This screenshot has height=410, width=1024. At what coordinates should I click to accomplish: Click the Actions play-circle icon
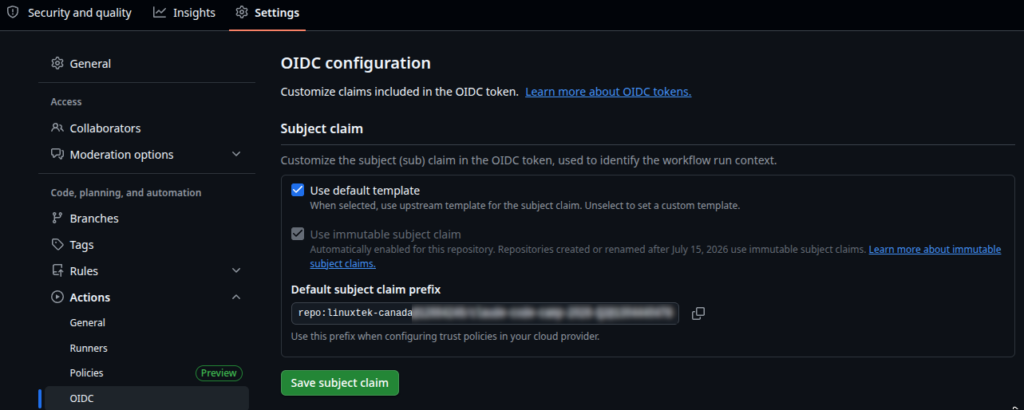[x=57, y=297]
